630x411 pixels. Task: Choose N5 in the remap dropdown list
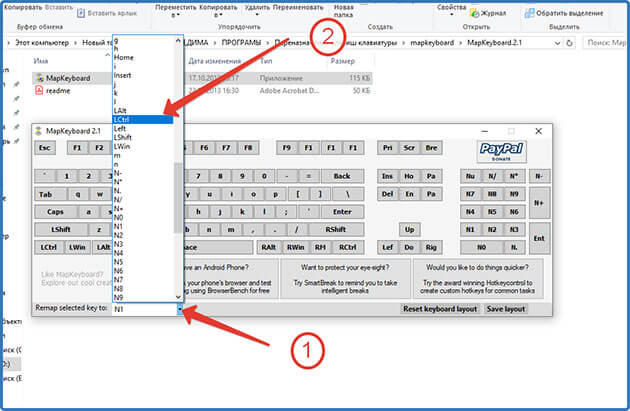pos(143,262)
